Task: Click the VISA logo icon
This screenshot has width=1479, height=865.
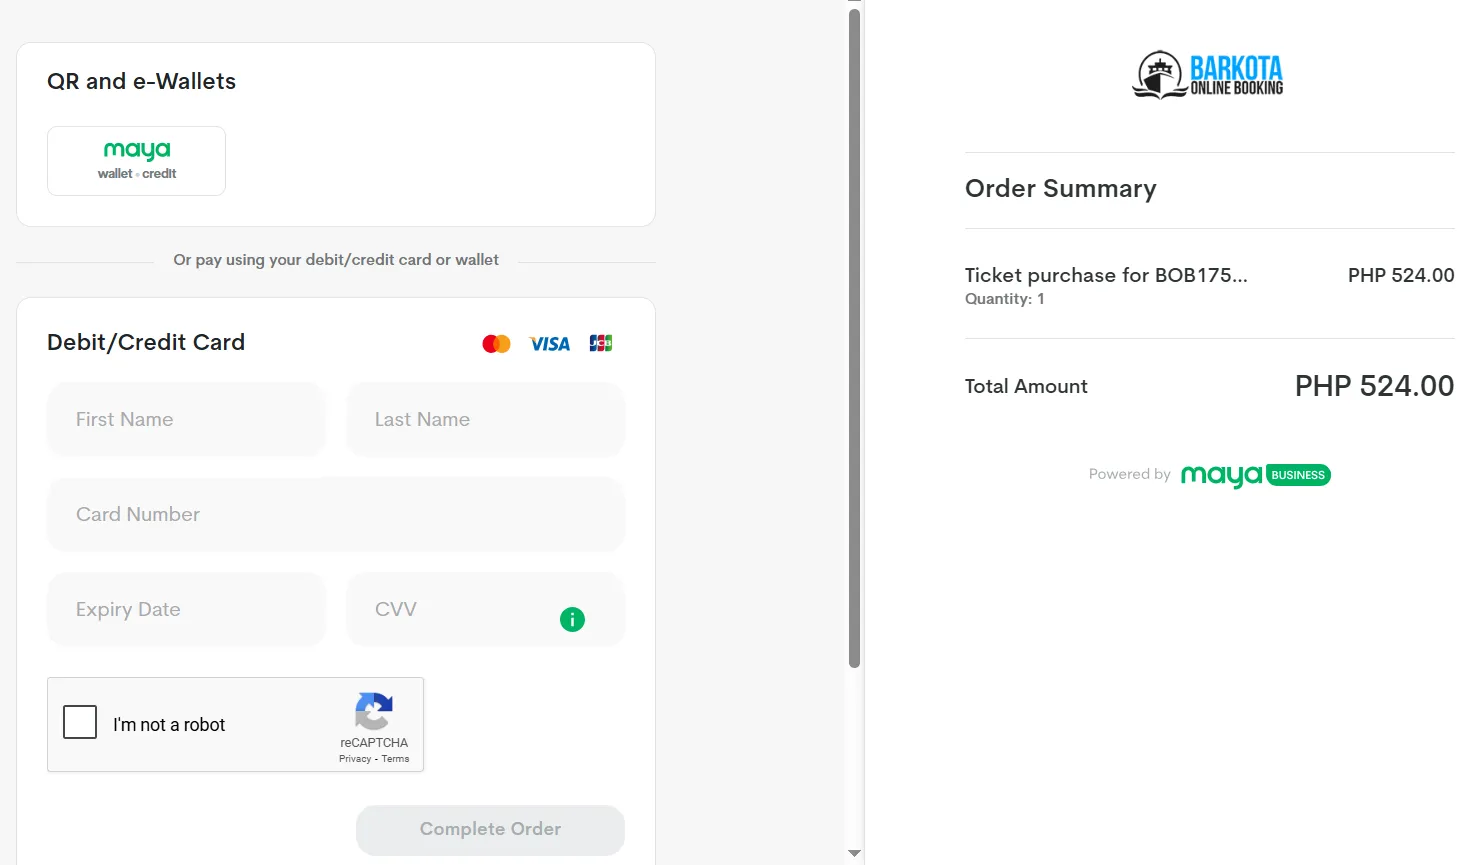Action: [x=549, y=344]
